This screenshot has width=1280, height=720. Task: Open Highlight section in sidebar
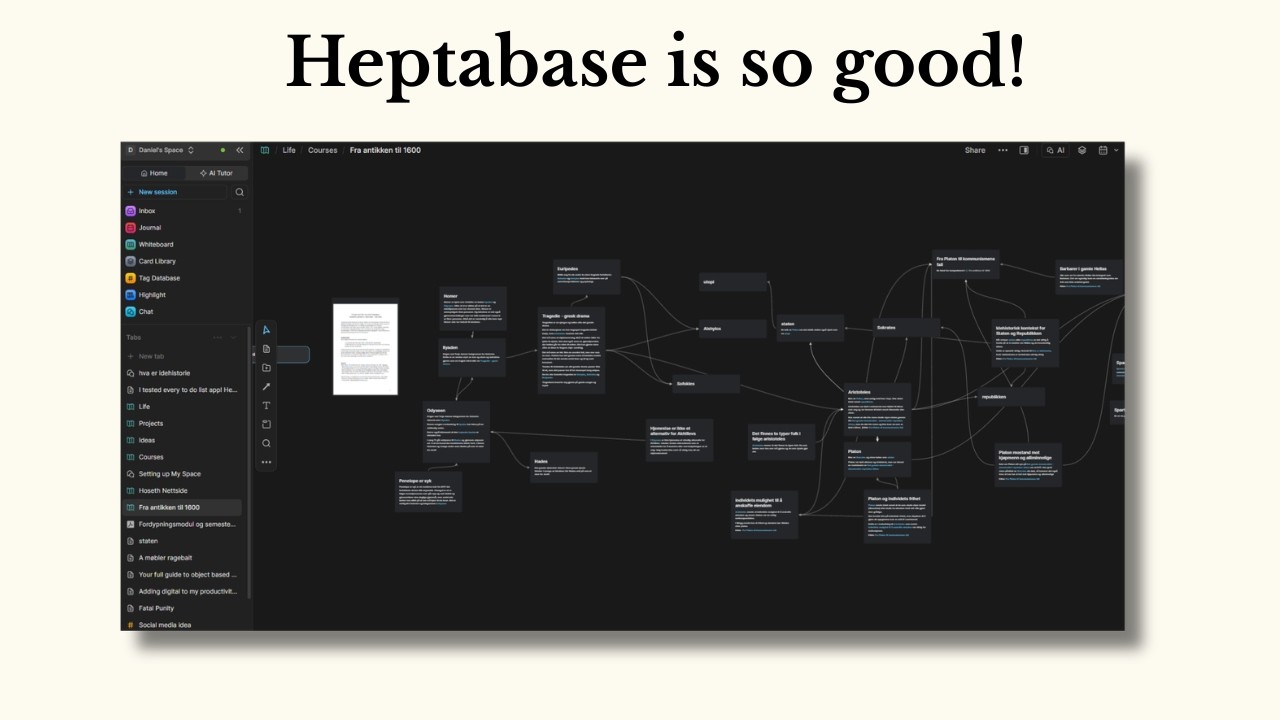(184, 295)
